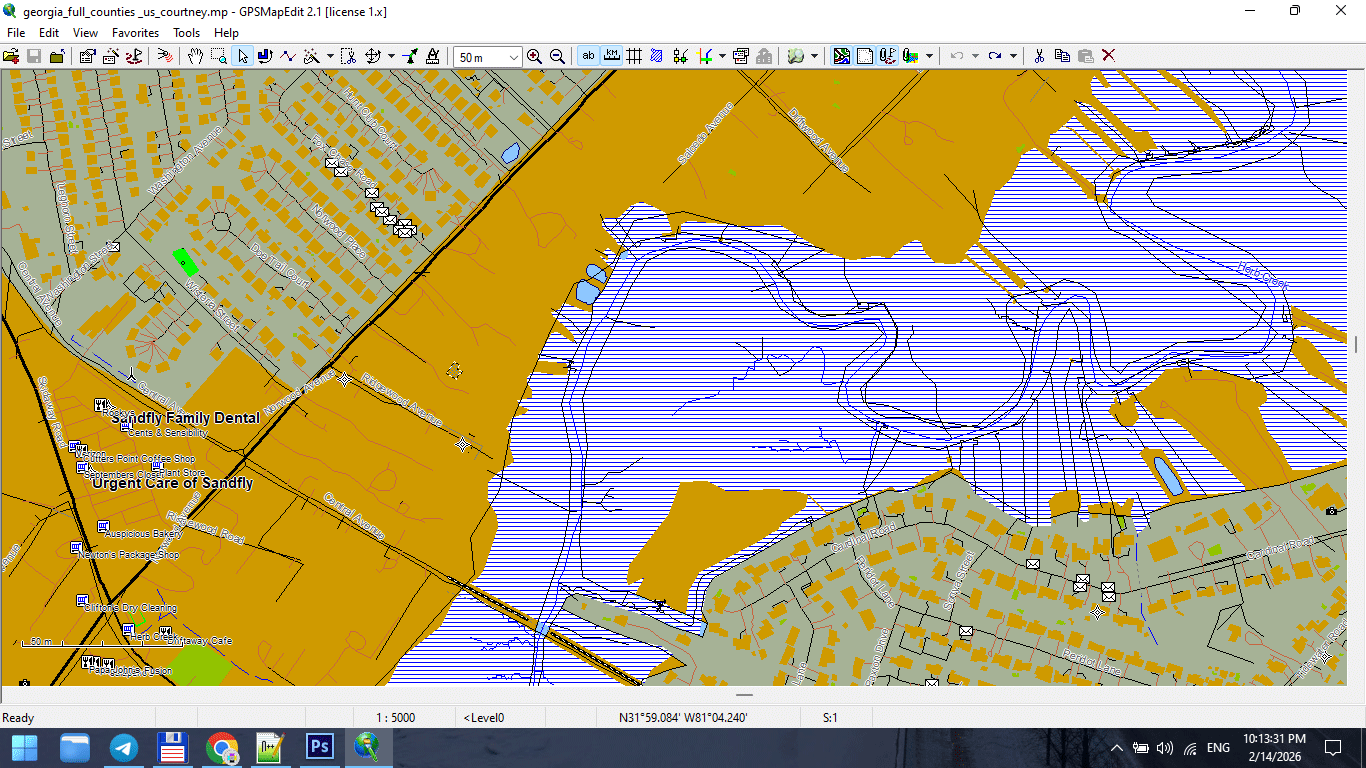Select the arrow pointer selection tool
Viewport: 1366px width, 768px height.
click(242, 56)
